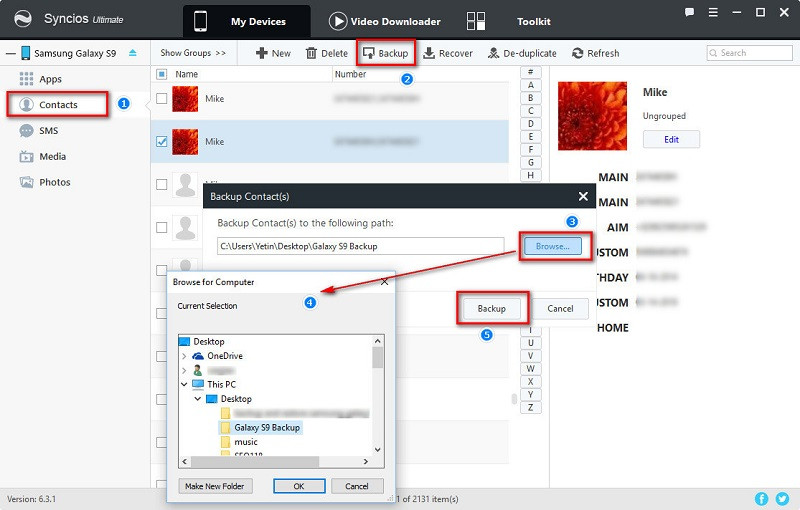This screenshot has width=800, height=510.
Task: Jump to letter G in alphabet index
Action: (531, 163)
